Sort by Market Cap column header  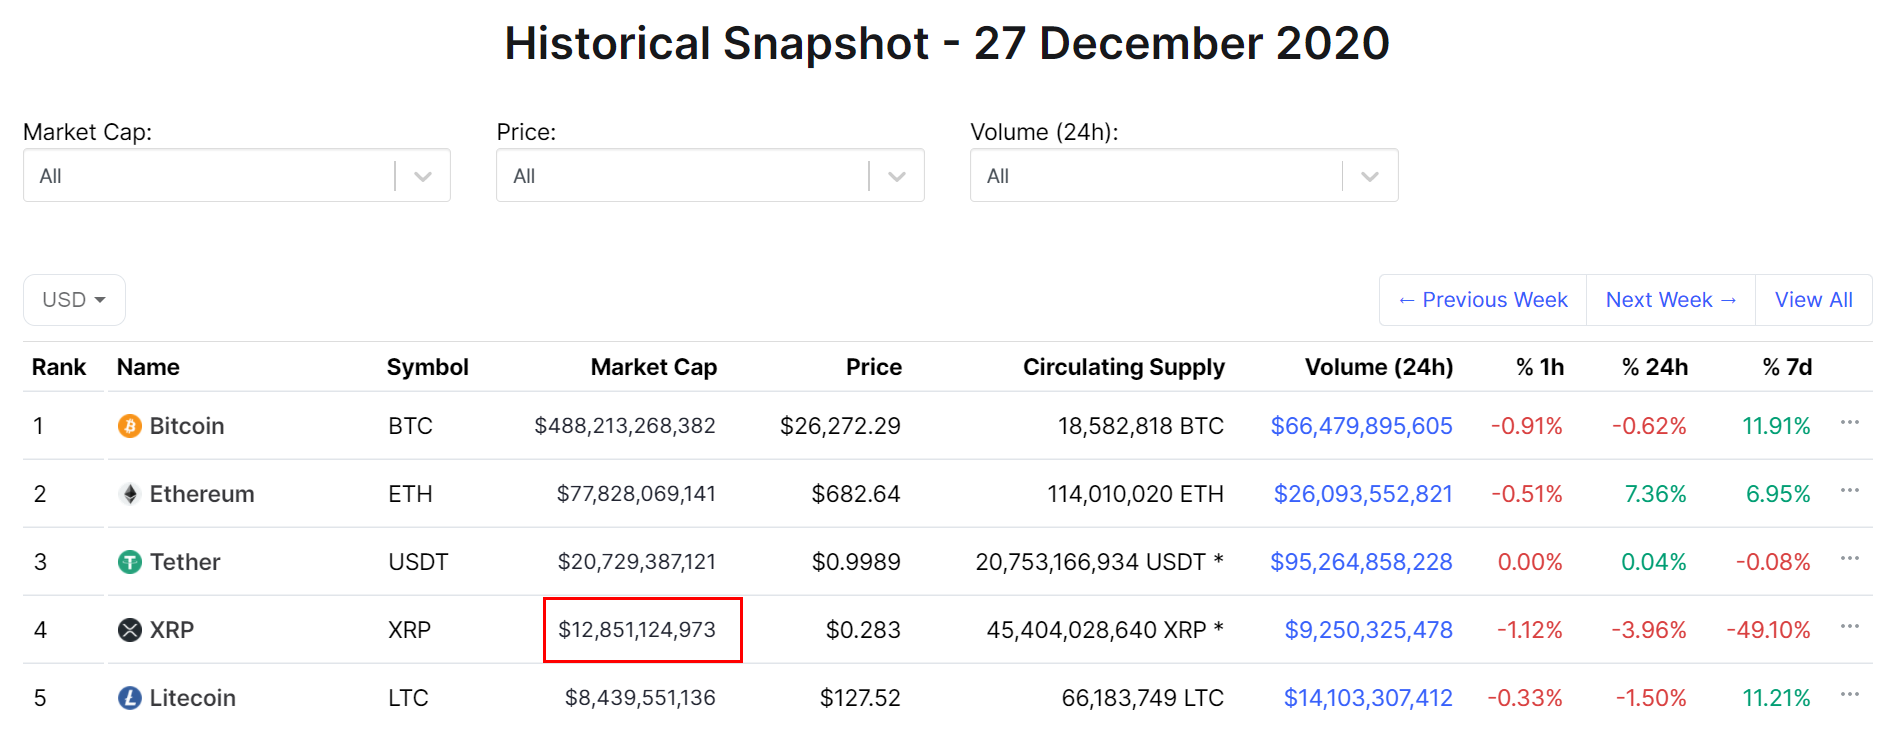(x=653, y=367)
